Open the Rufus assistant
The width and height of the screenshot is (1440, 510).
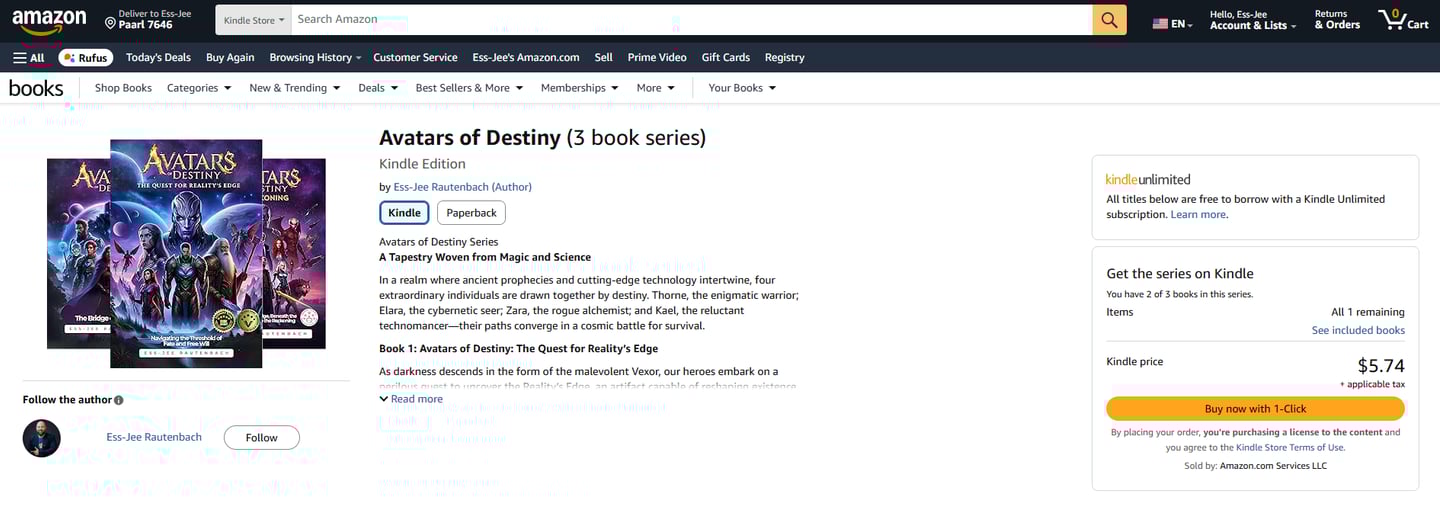(x=85, y=58)
